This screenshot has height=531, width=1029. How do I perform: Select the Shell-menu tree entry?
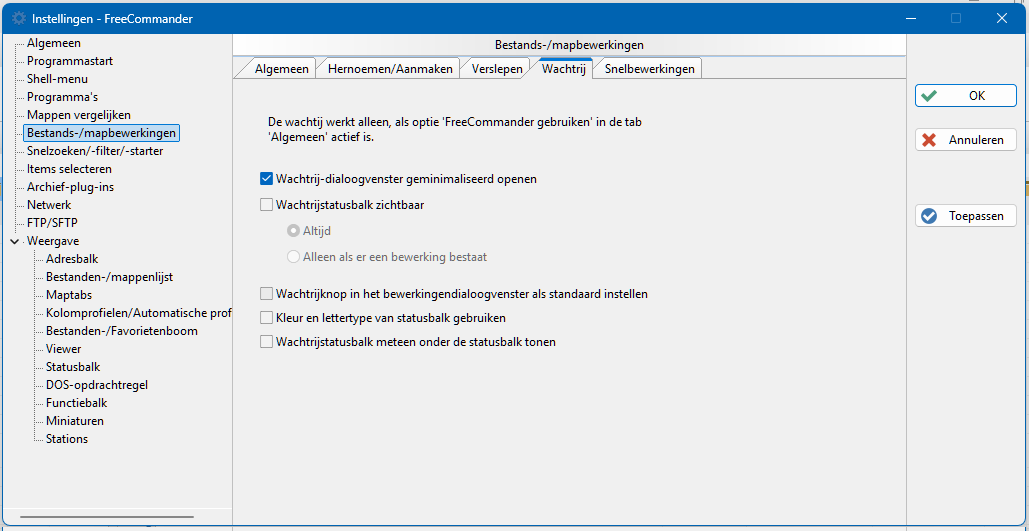(57, 79)
